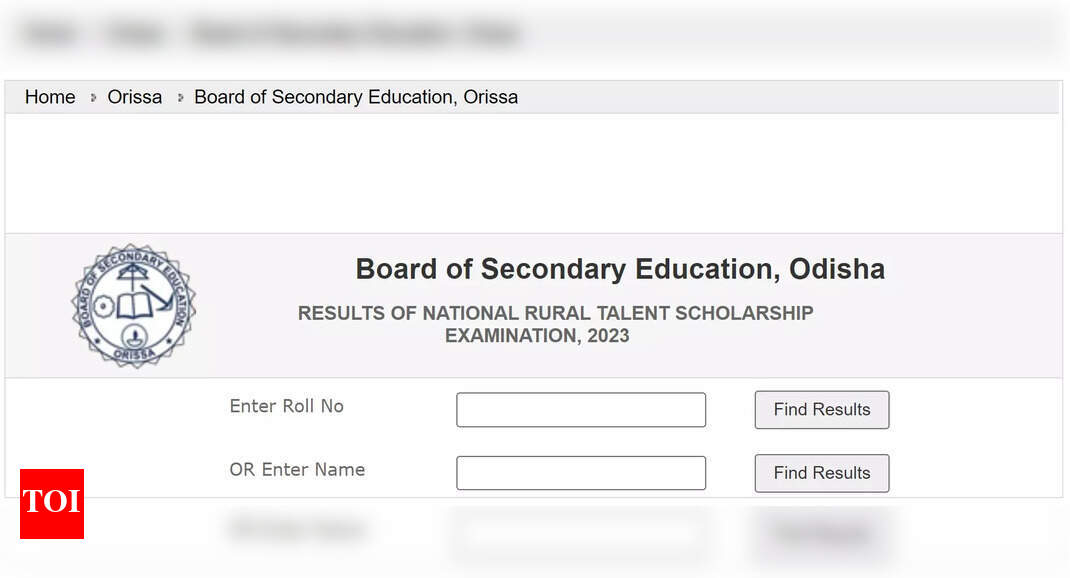Click the blurred button at bottom right
Screen dimensions: 1070x578
coord(820,534)
